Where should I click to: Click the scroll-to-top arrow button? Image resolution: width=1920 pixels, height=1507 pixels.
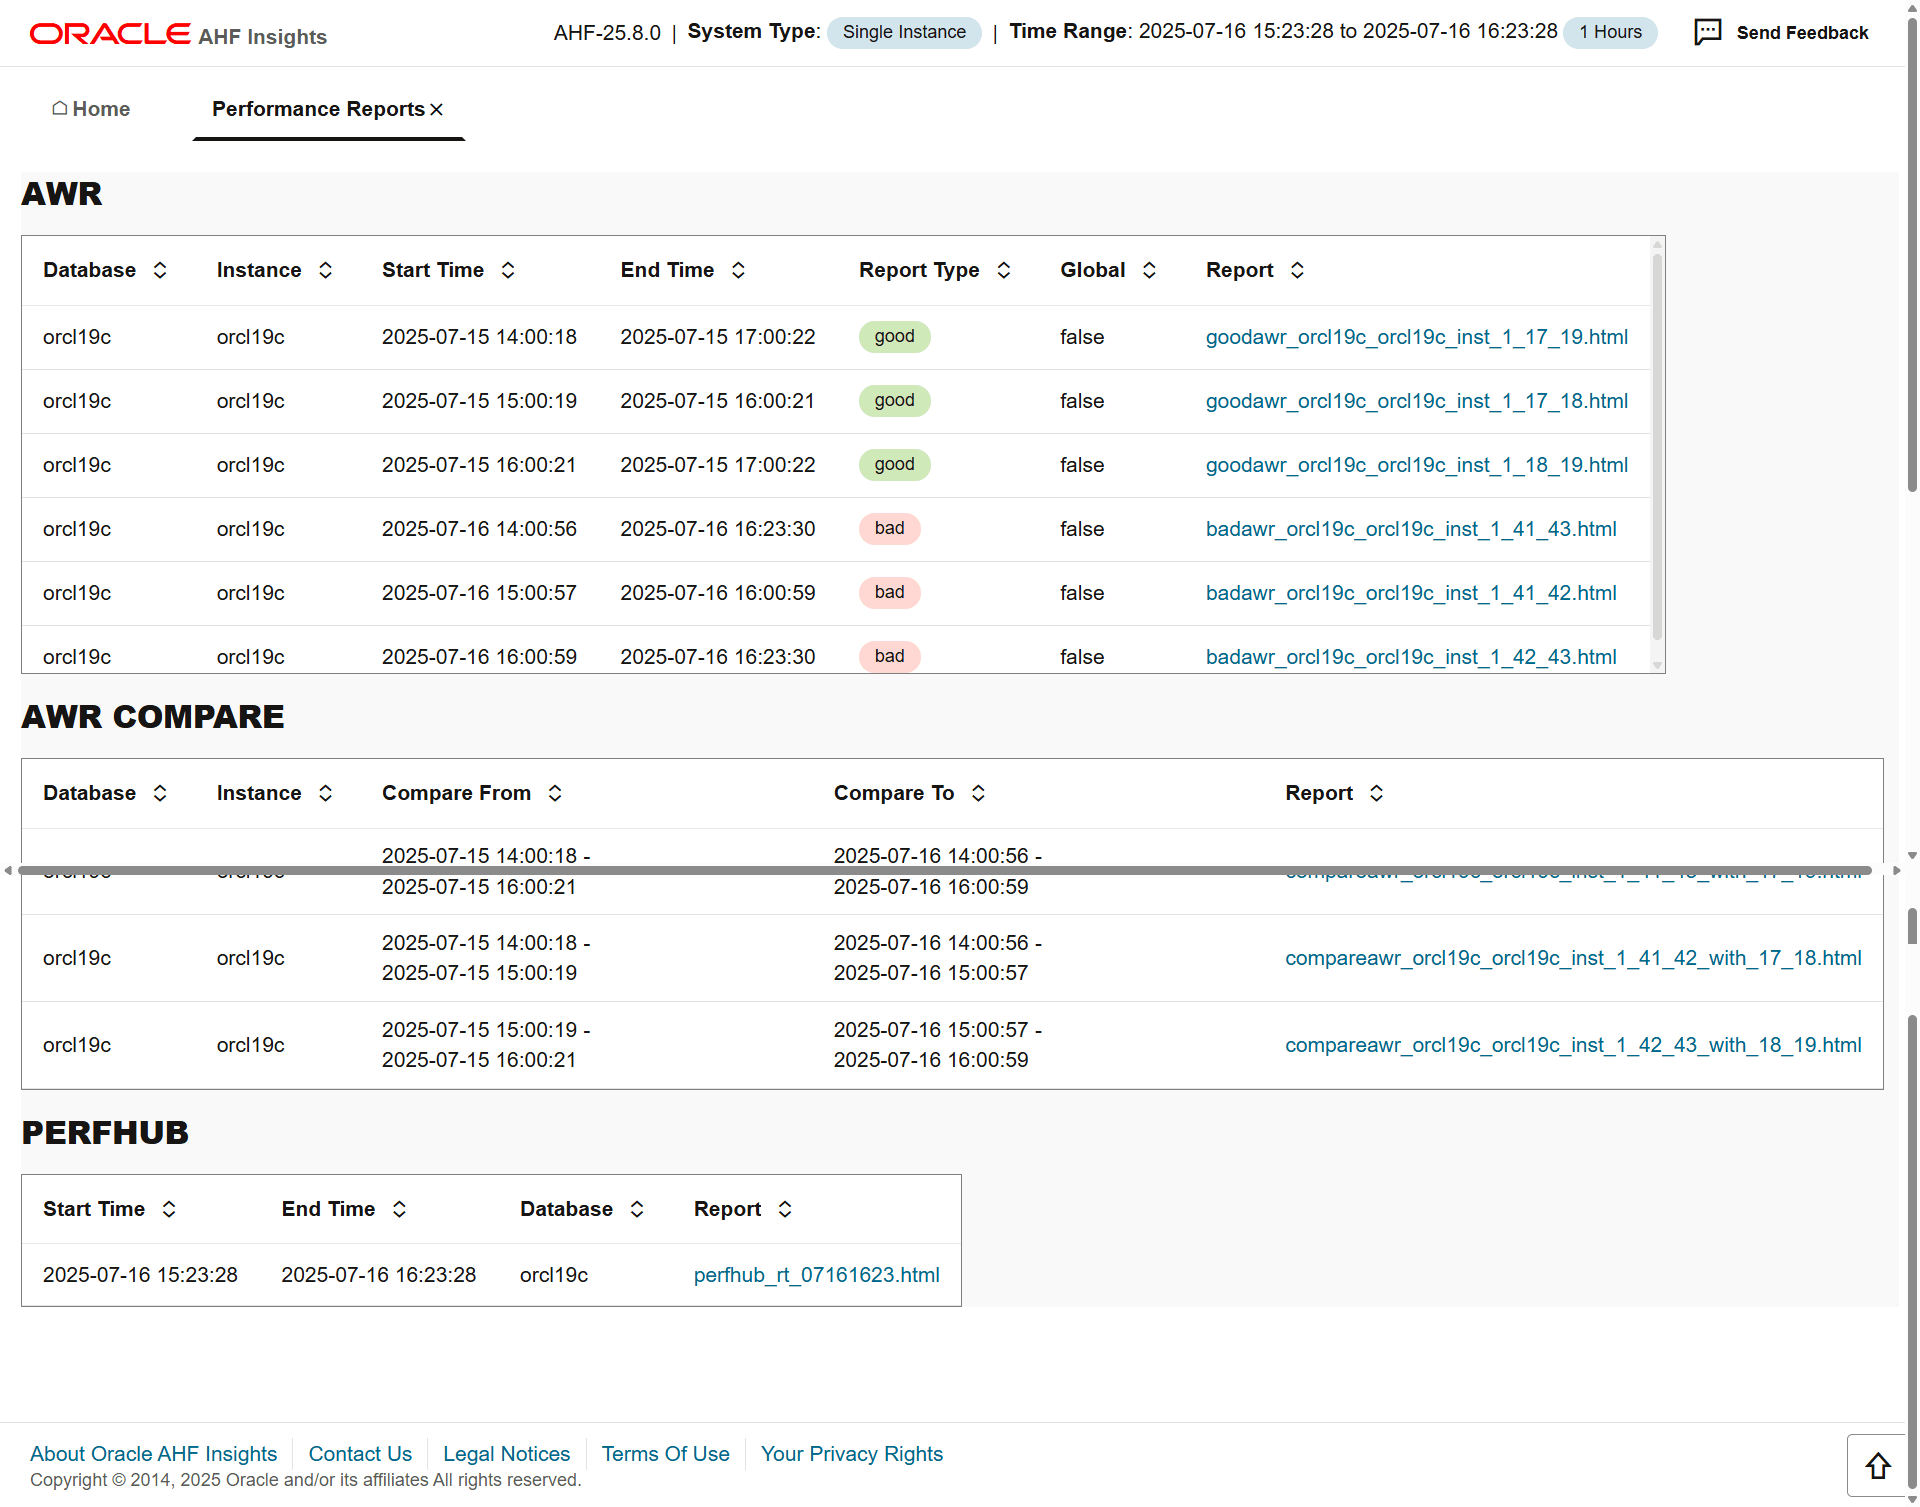pyautogui.click(x=1877, y=1466)
